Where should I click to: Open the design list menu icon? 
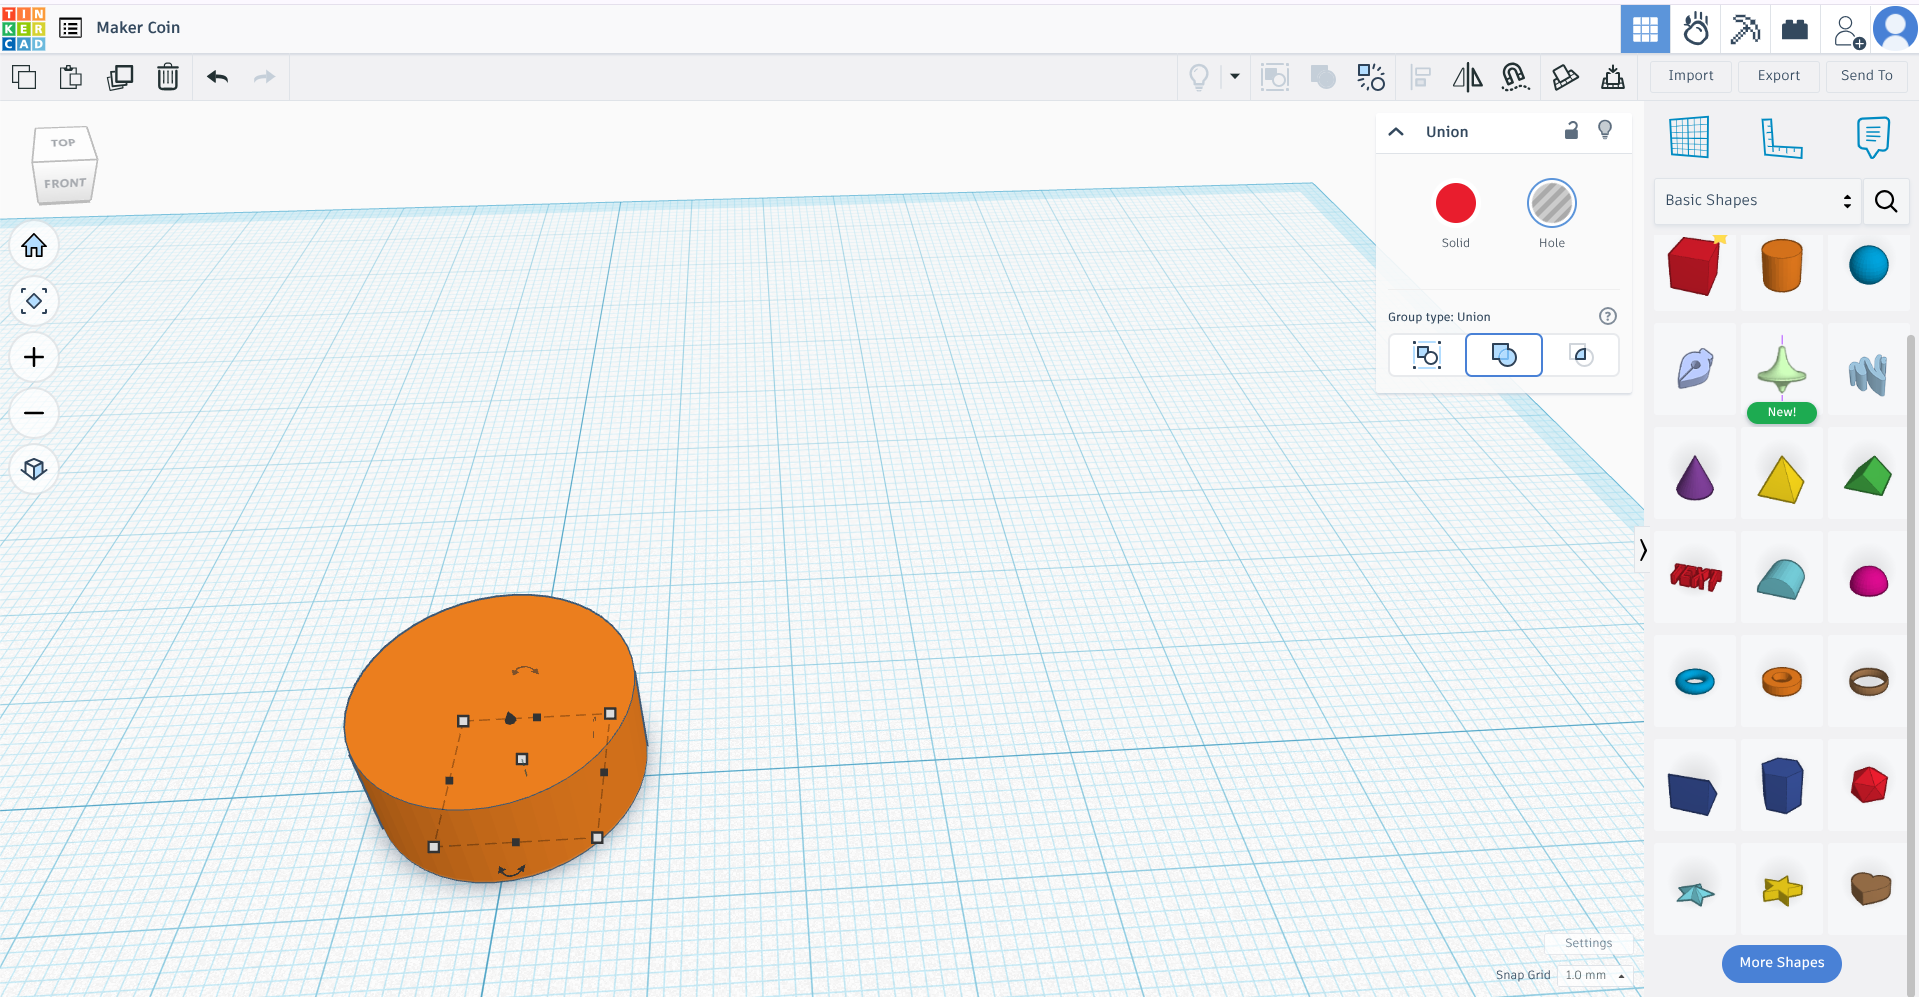click(x=70, y=28)
